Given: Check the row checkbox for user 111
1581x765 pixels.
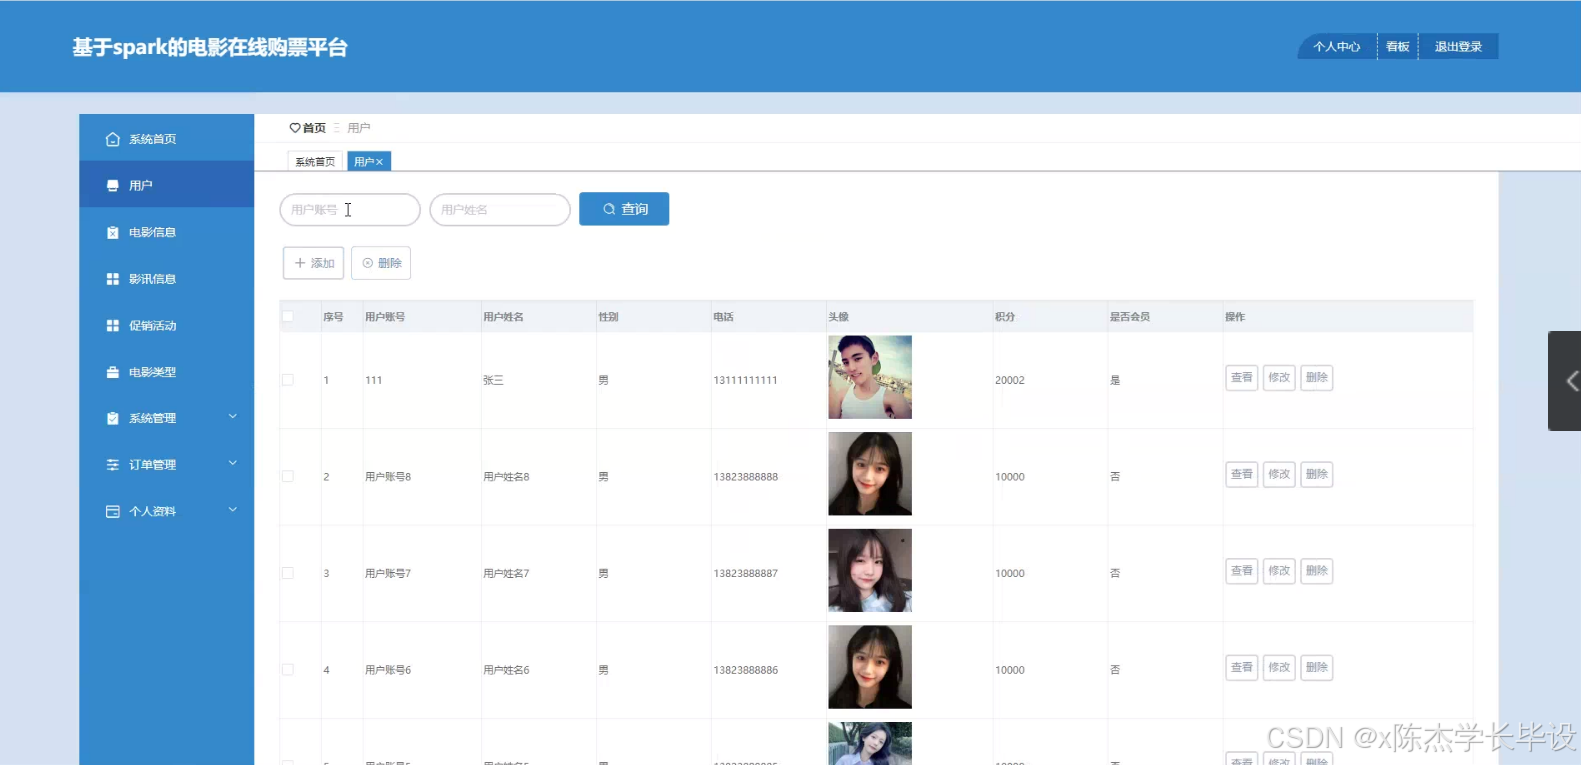Looking at the screenshot, I should pos(288,380).
